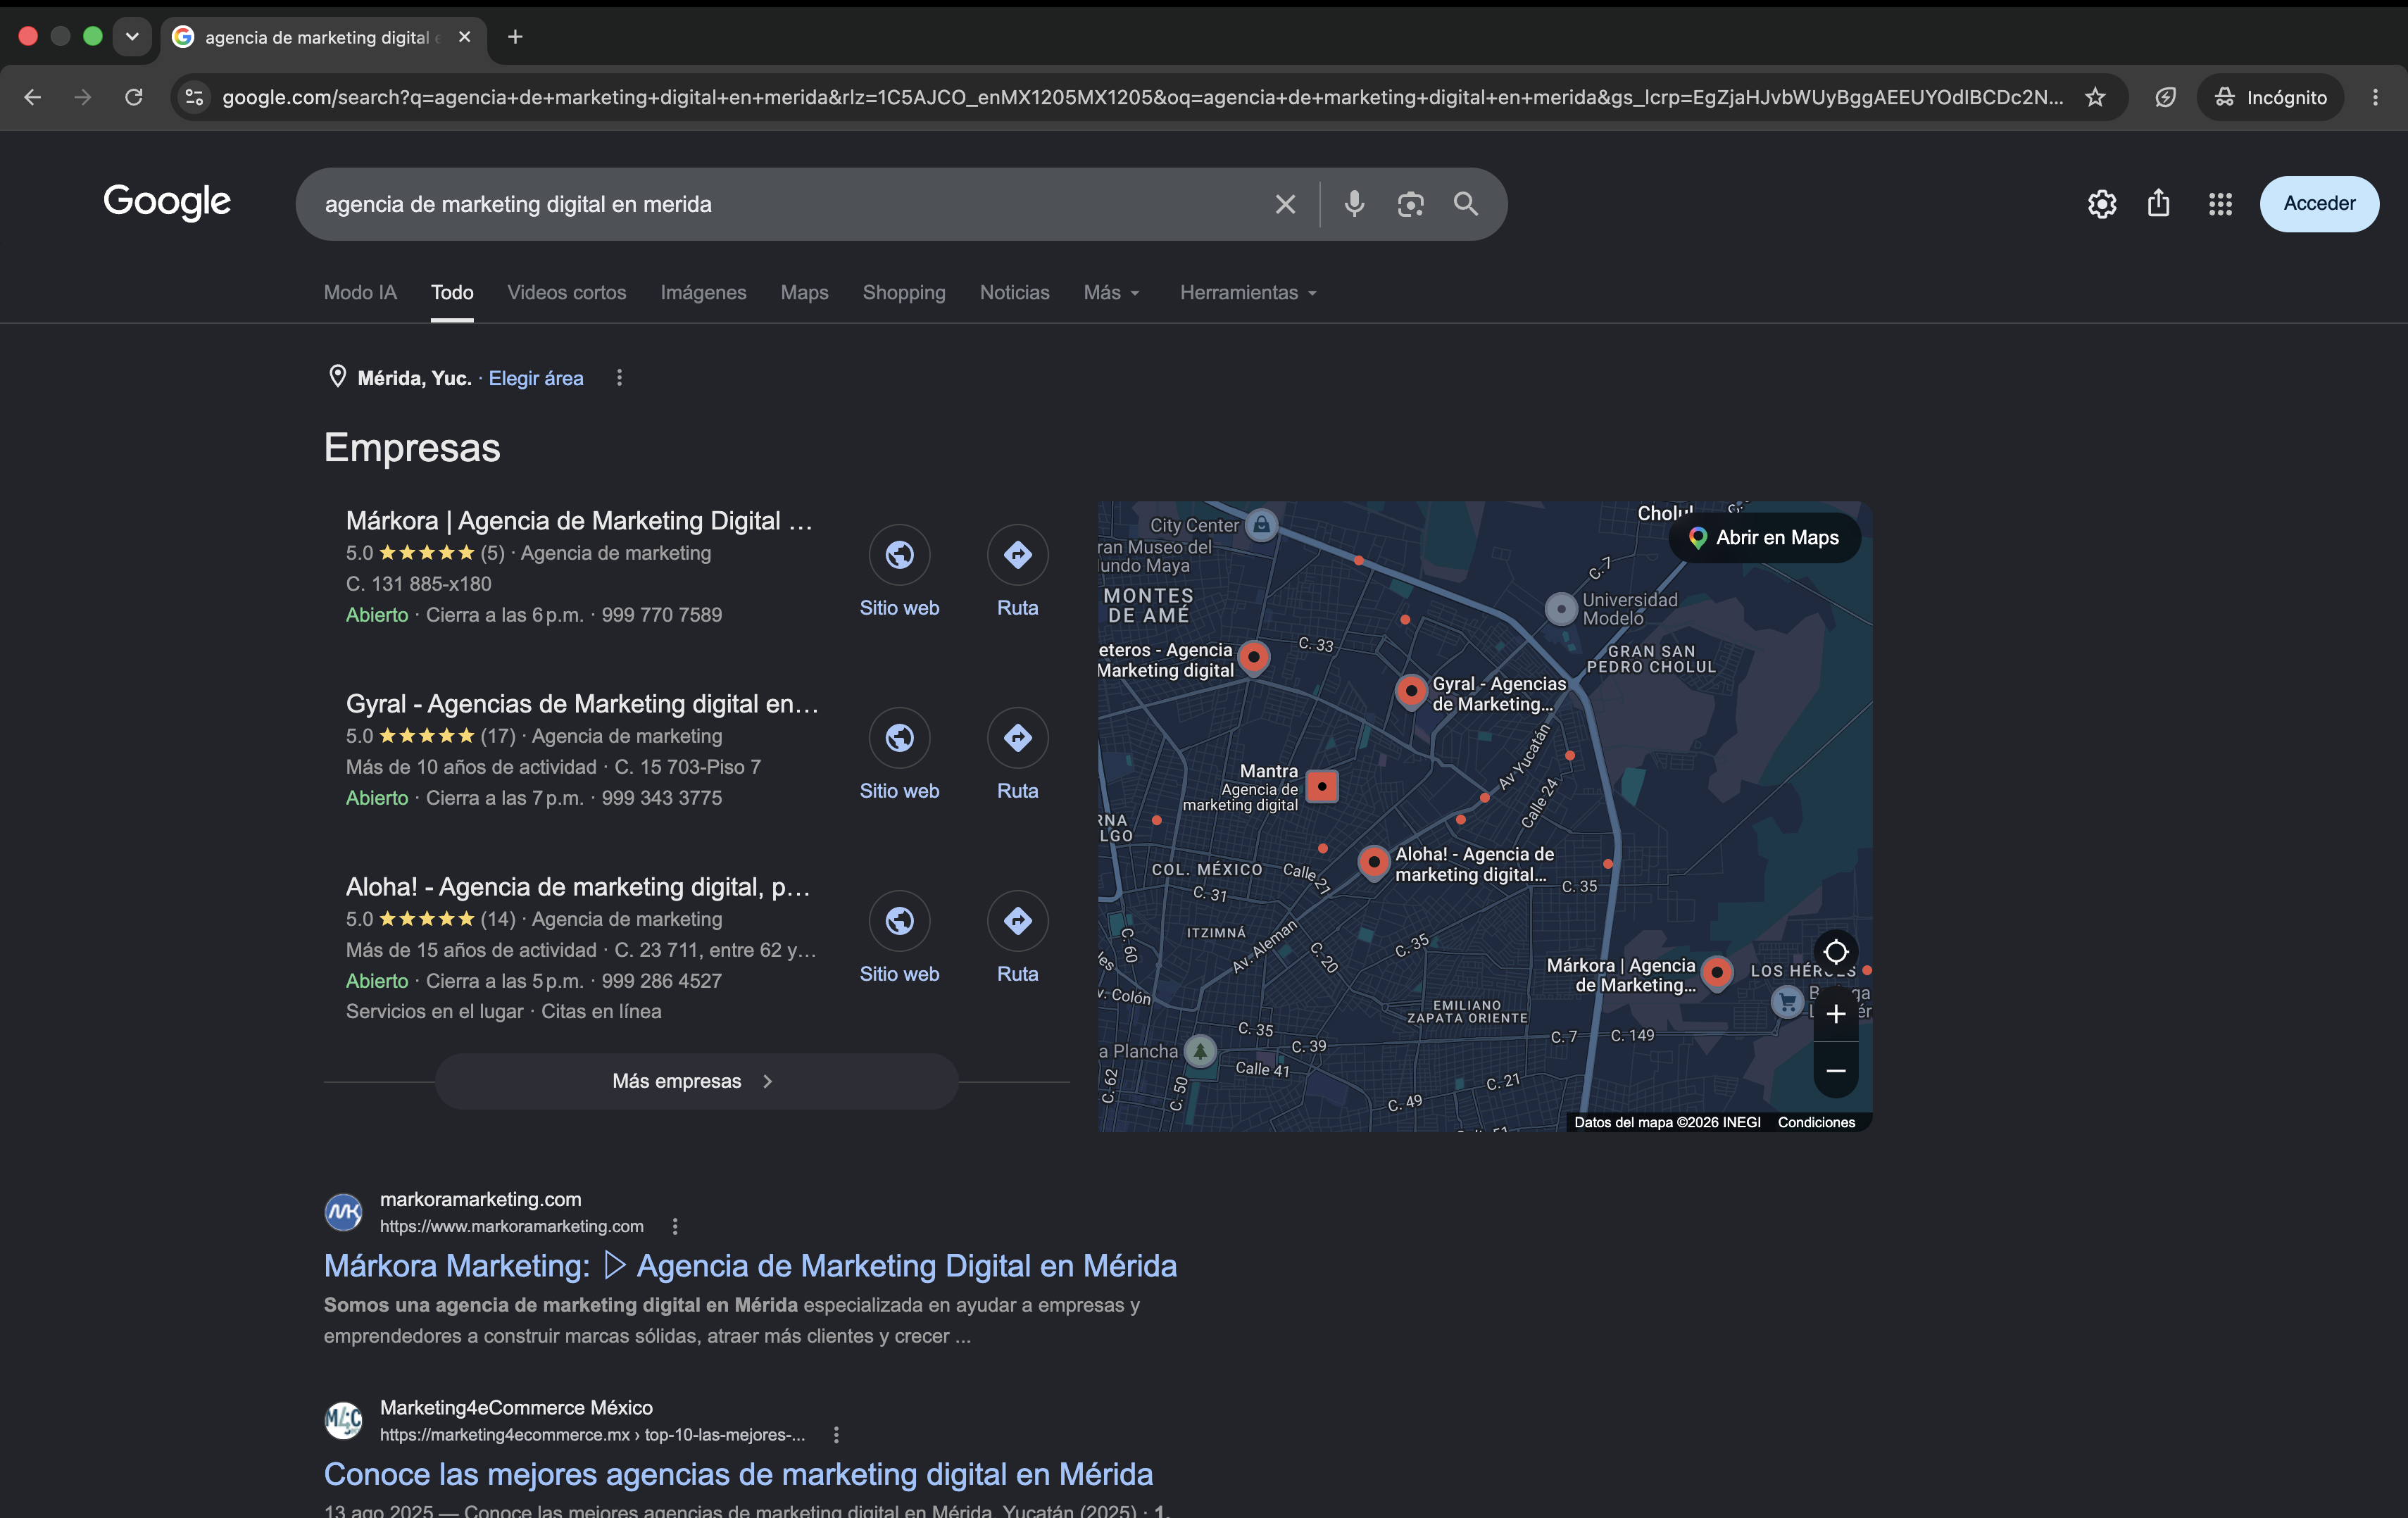This screenshot has width=2408, height=1518.
Task: Reload the current page
Action: coord(133,97)
